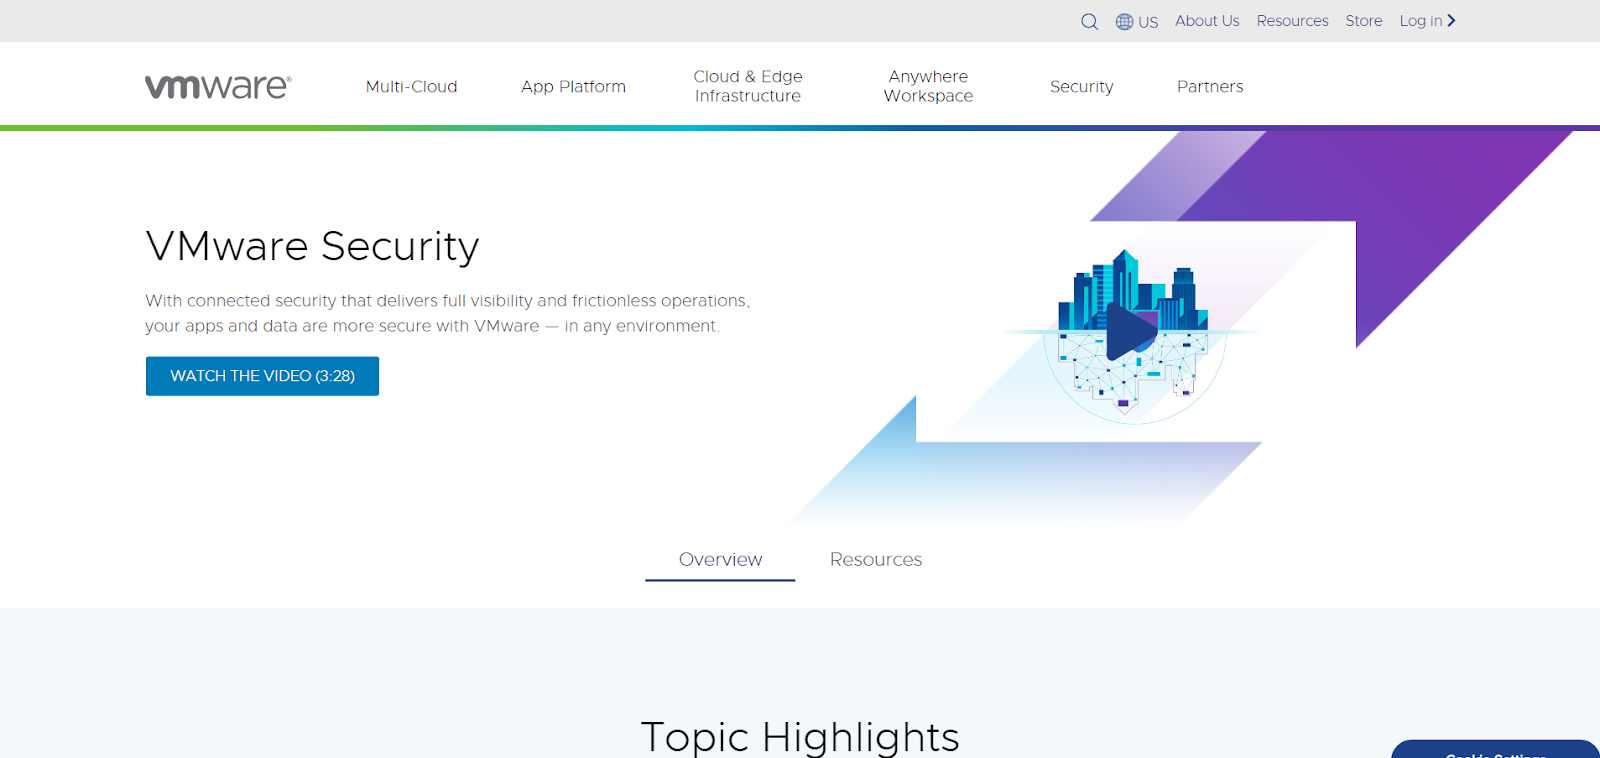Open the top bar Resources link

coord(1292,20)
